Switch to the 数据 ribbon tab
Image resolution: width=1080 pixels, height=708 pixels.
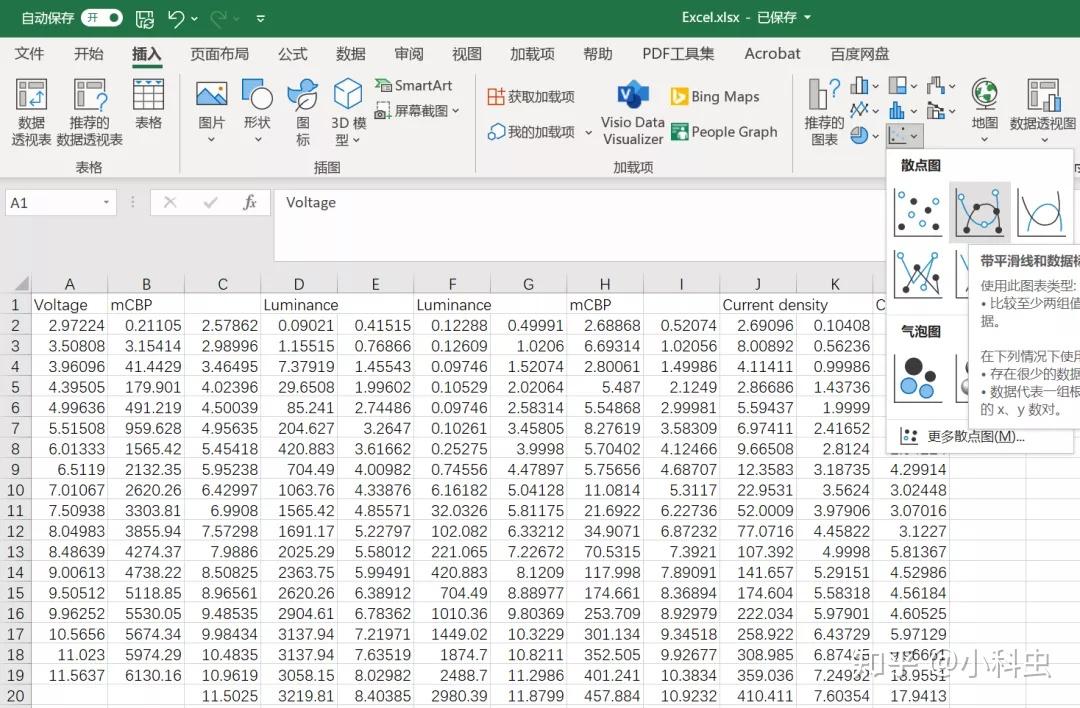pos(351,53)
